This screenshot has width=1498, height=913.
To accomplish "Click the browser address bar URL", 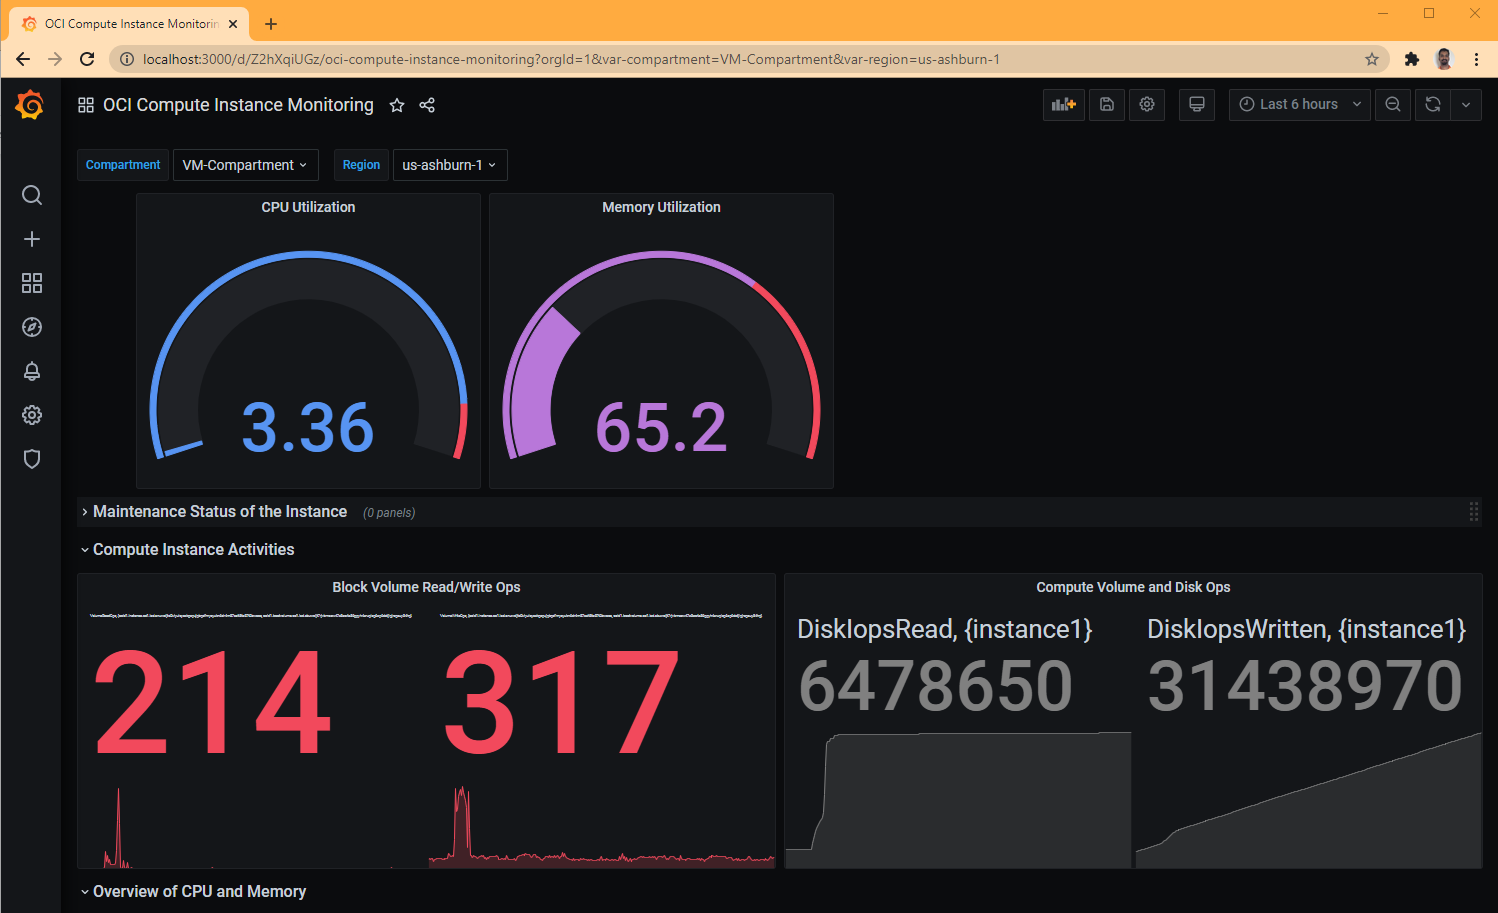I will click(570, 59).
